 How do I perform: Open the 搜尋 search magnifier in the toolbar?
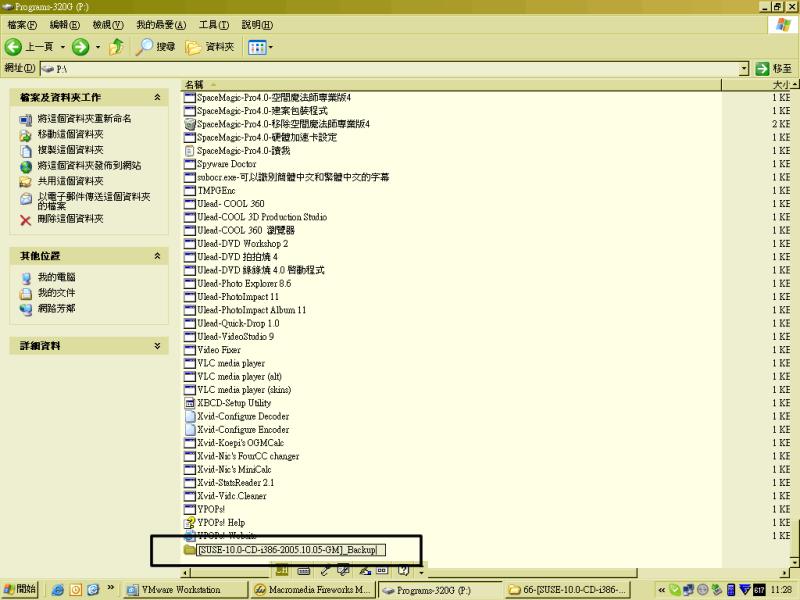(145, 47)
